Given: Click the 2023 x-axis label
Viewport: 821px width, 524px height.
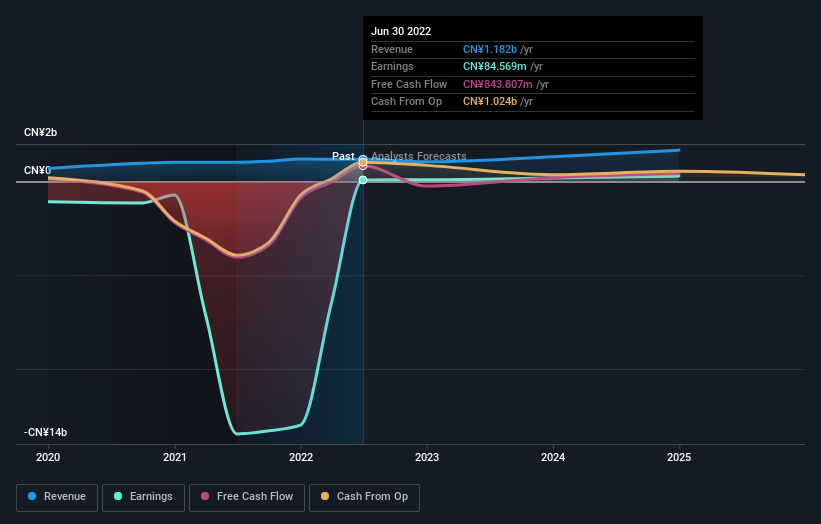Looking at the screenshot, I should (427, 458).
